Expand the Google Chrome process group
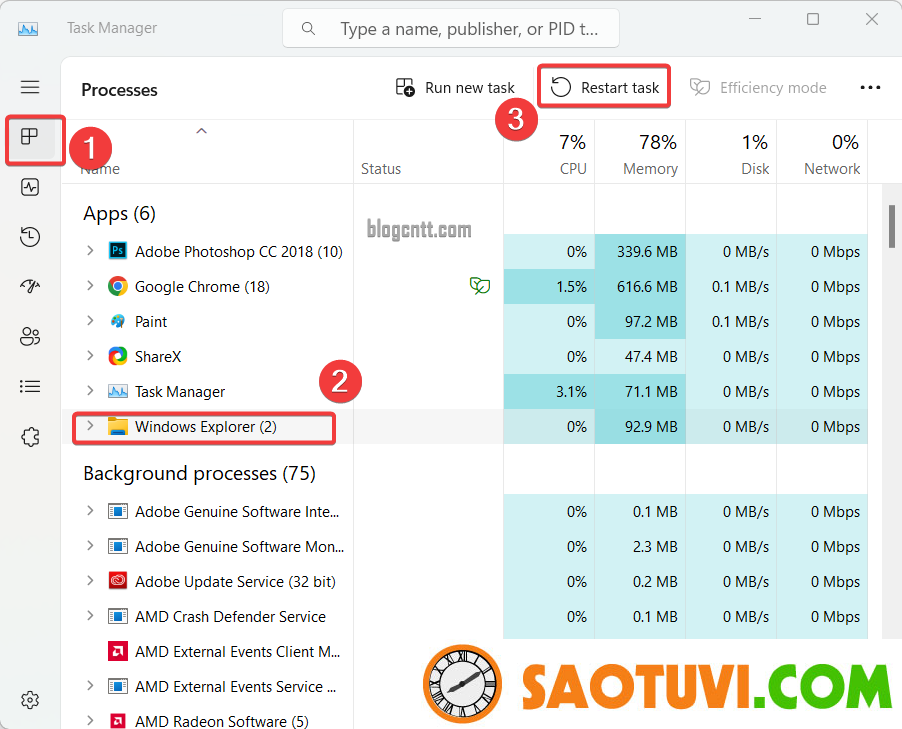Viewport: 902px width, 729px height. [90, 285]
